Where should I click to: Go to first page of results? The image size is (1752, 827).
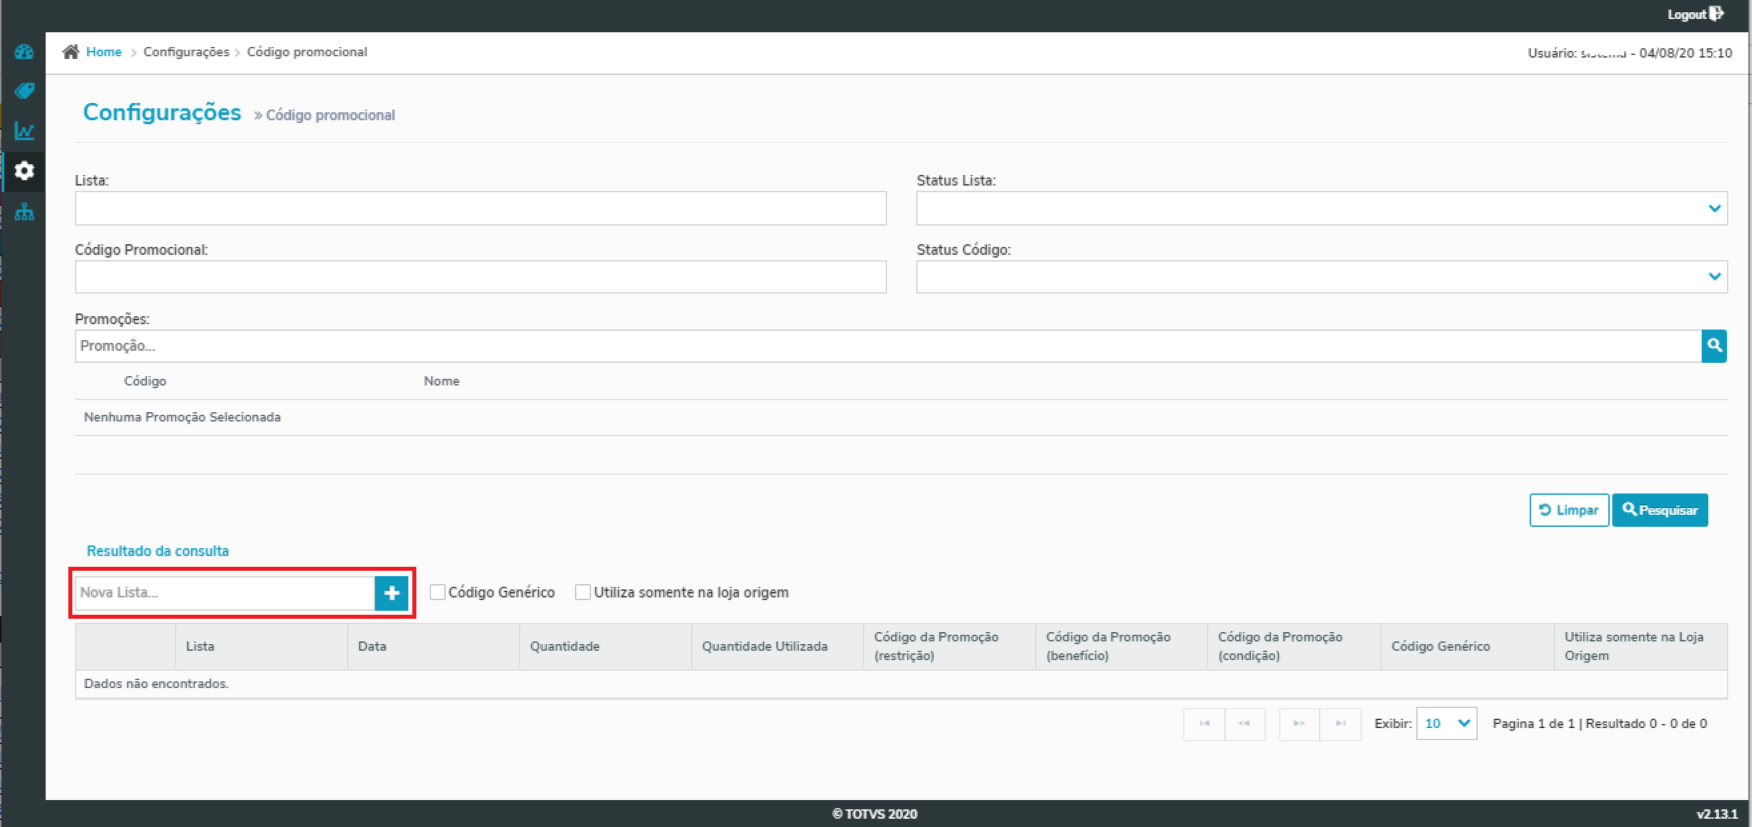click(1204, 724)
